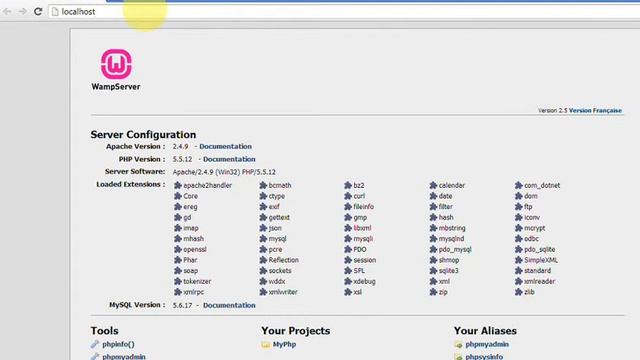Click puzzle icon beside curl
This screenshot has width=640, height=360.
[348, 196]
